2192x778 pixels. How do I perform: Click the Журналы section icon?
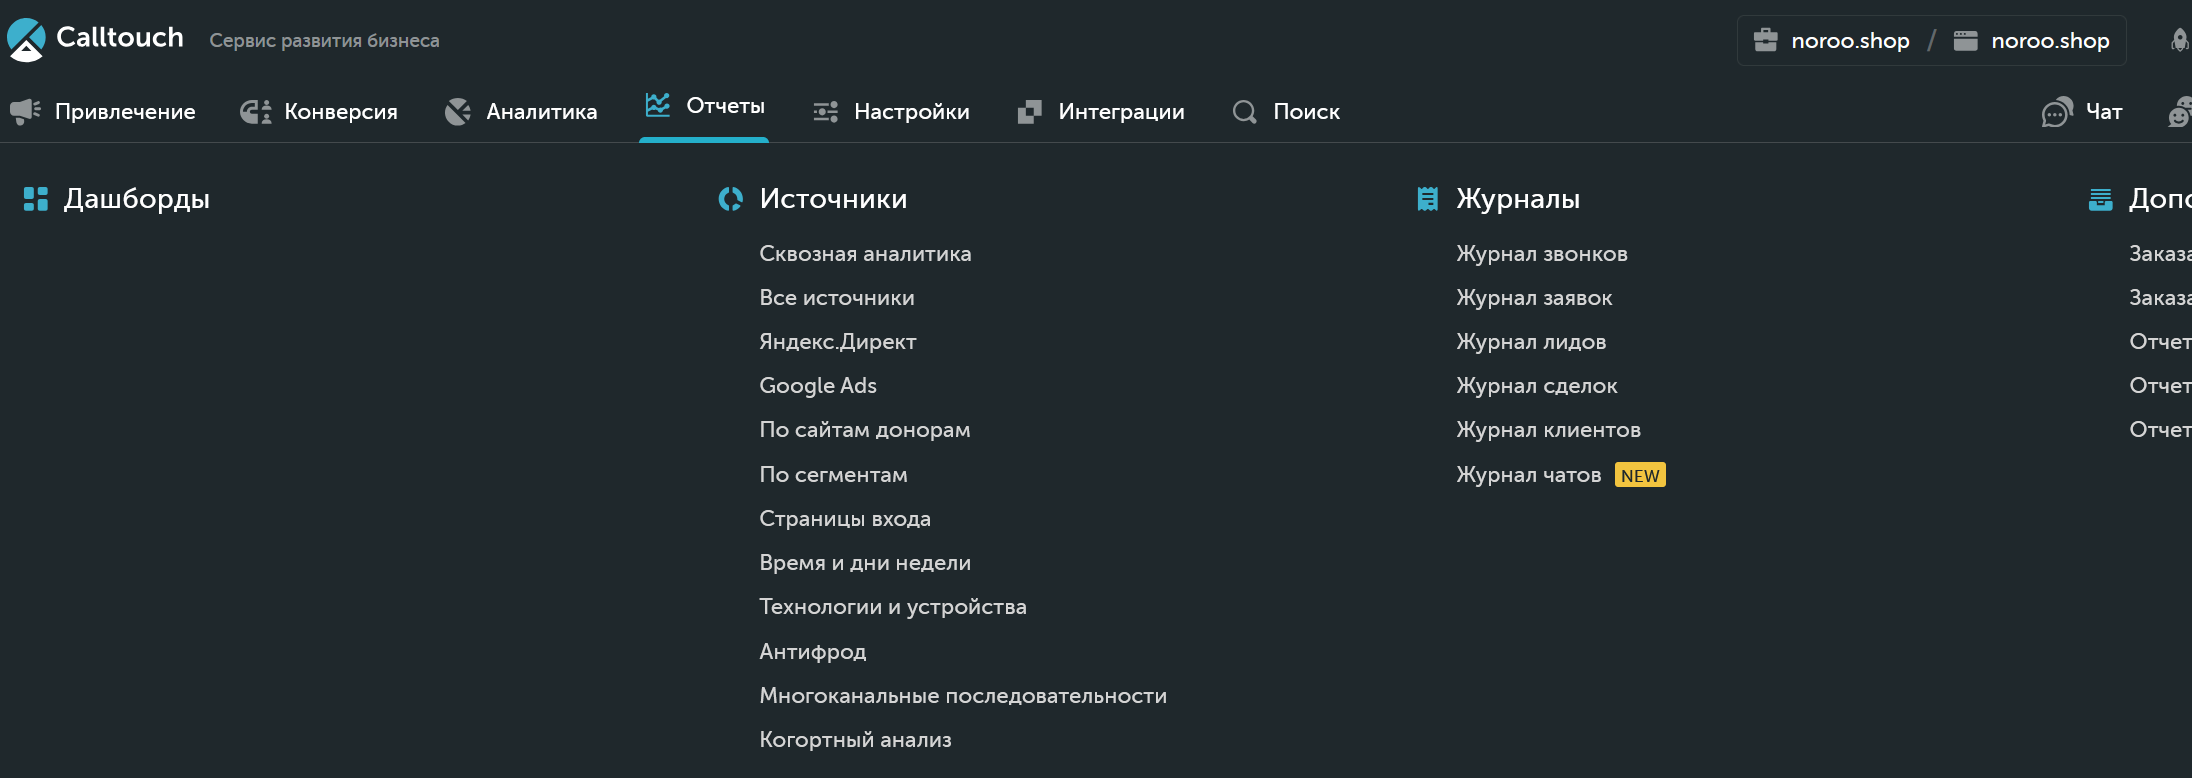pyautogui.click(x=1427, y=199)
